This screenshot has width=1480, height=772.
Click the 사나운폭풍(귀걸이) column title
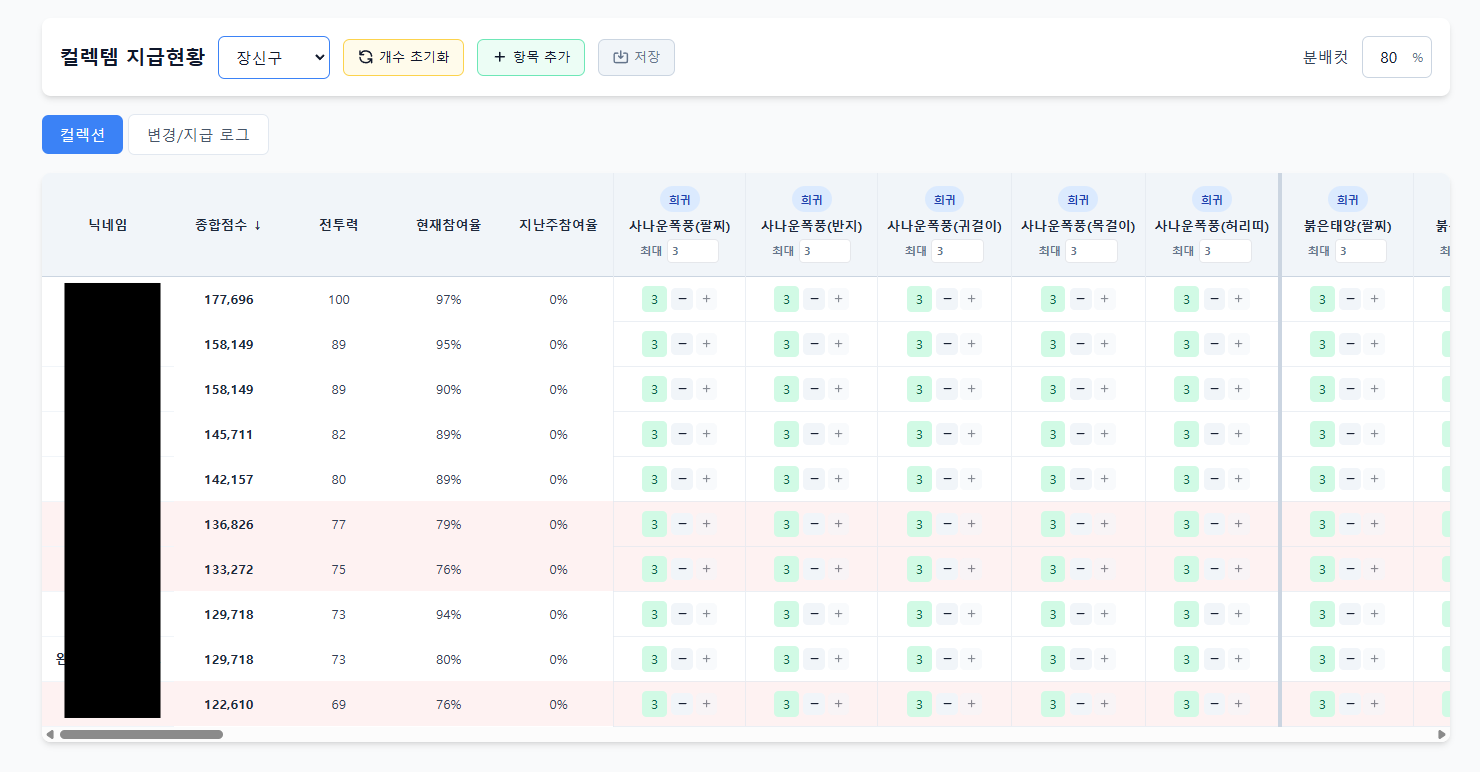click(944, 226)
